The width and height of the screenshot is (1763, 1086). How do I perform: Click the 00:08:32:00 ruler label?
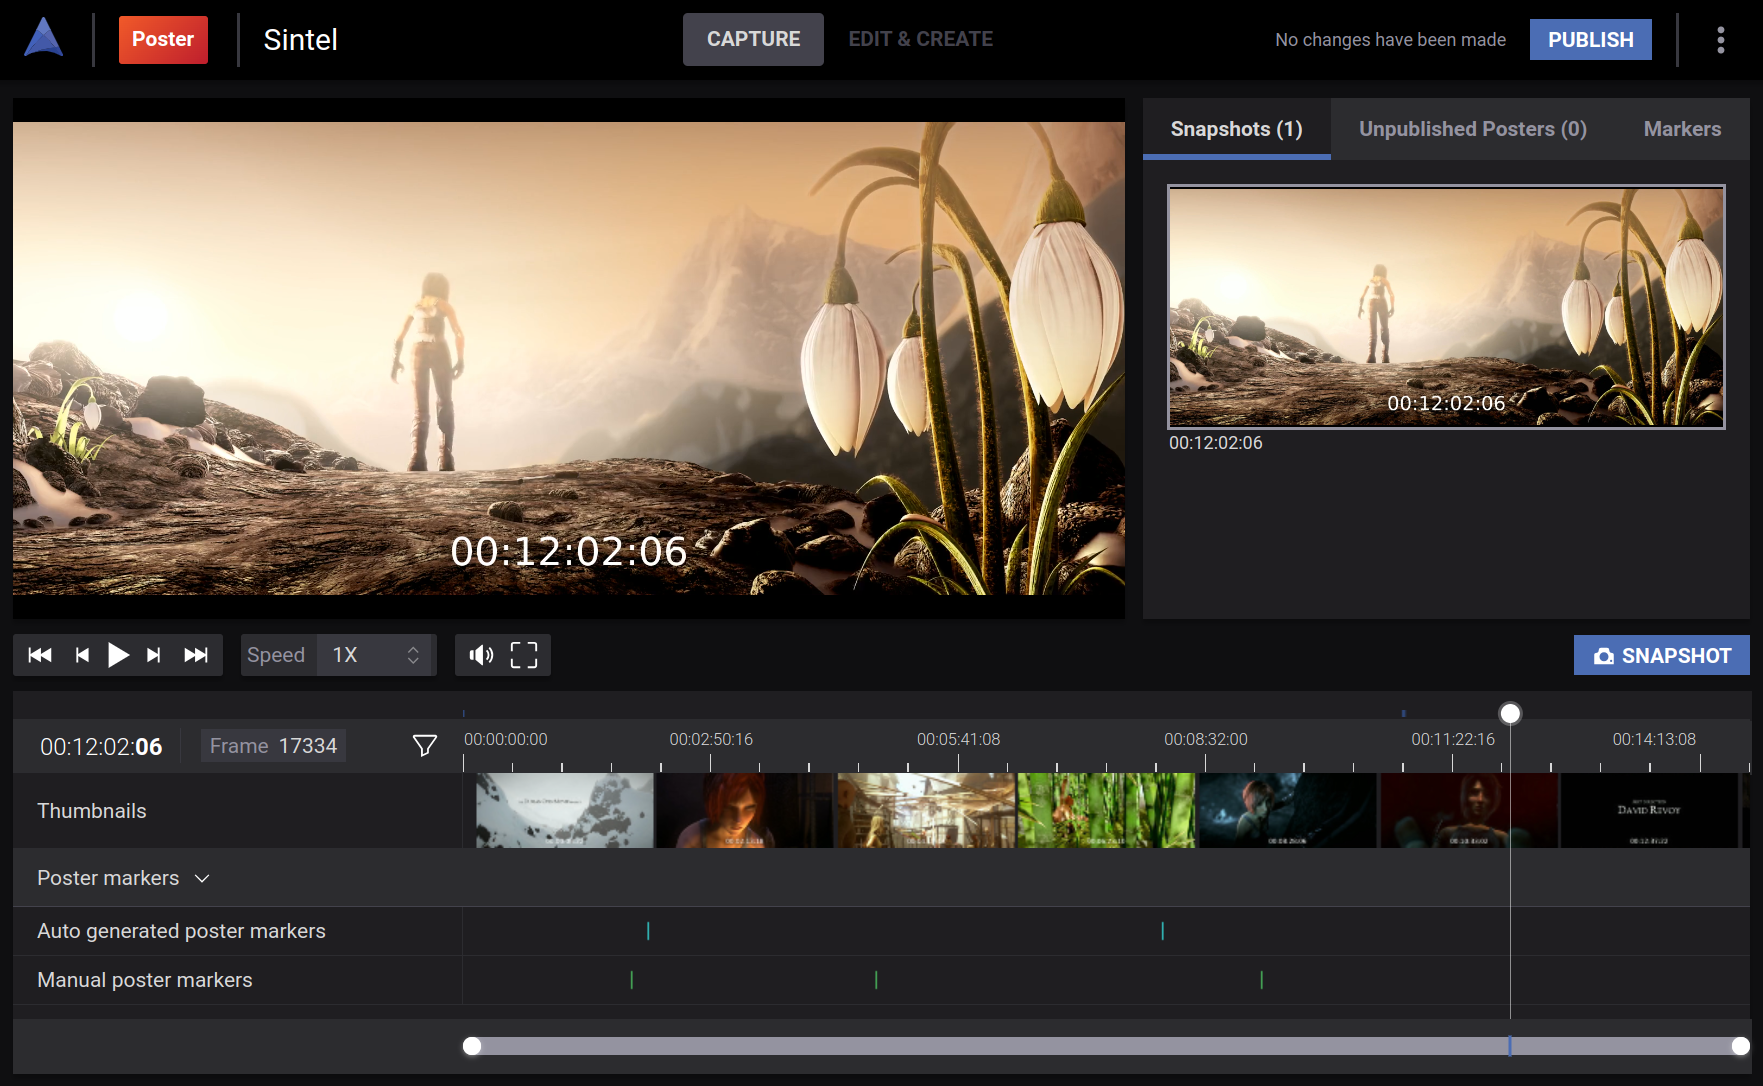[x=1205, y=739]
